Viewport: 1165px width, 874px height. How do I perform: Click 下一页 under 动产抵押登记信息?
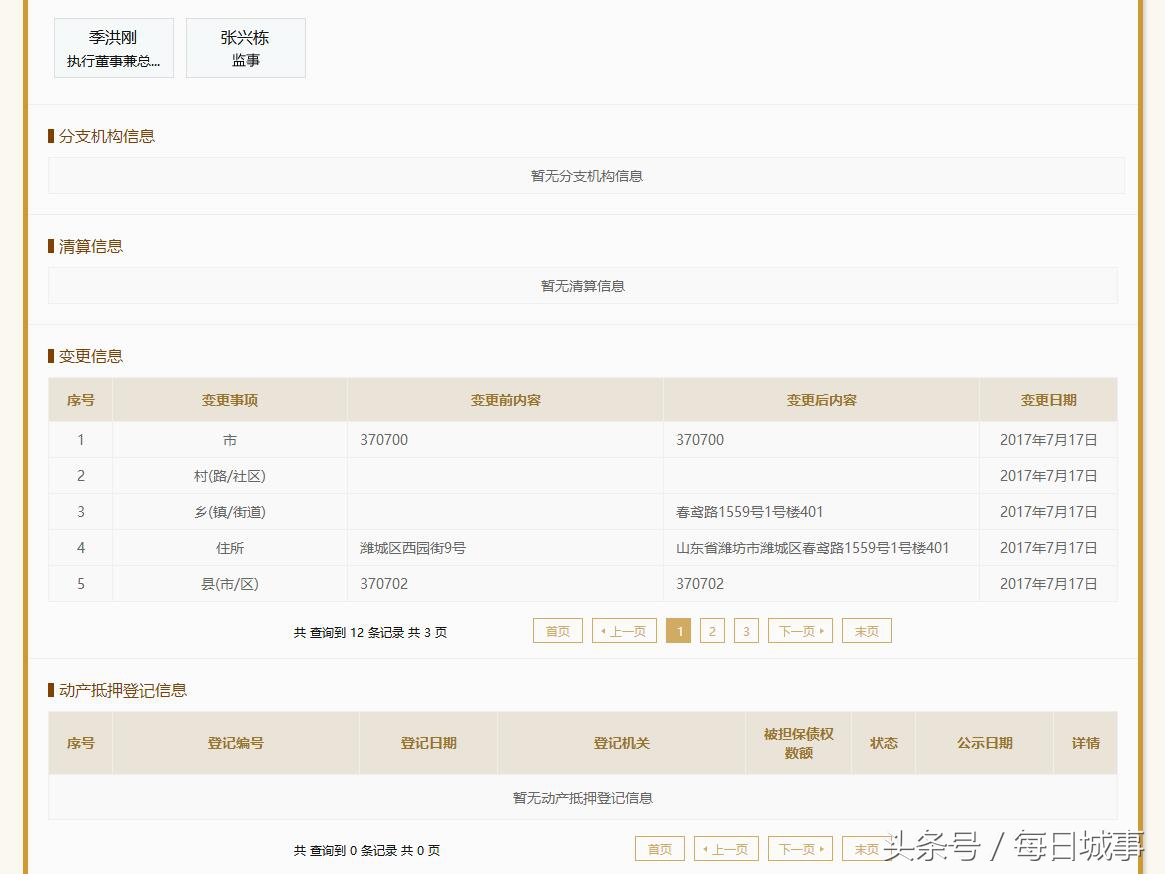coord(799,848)
